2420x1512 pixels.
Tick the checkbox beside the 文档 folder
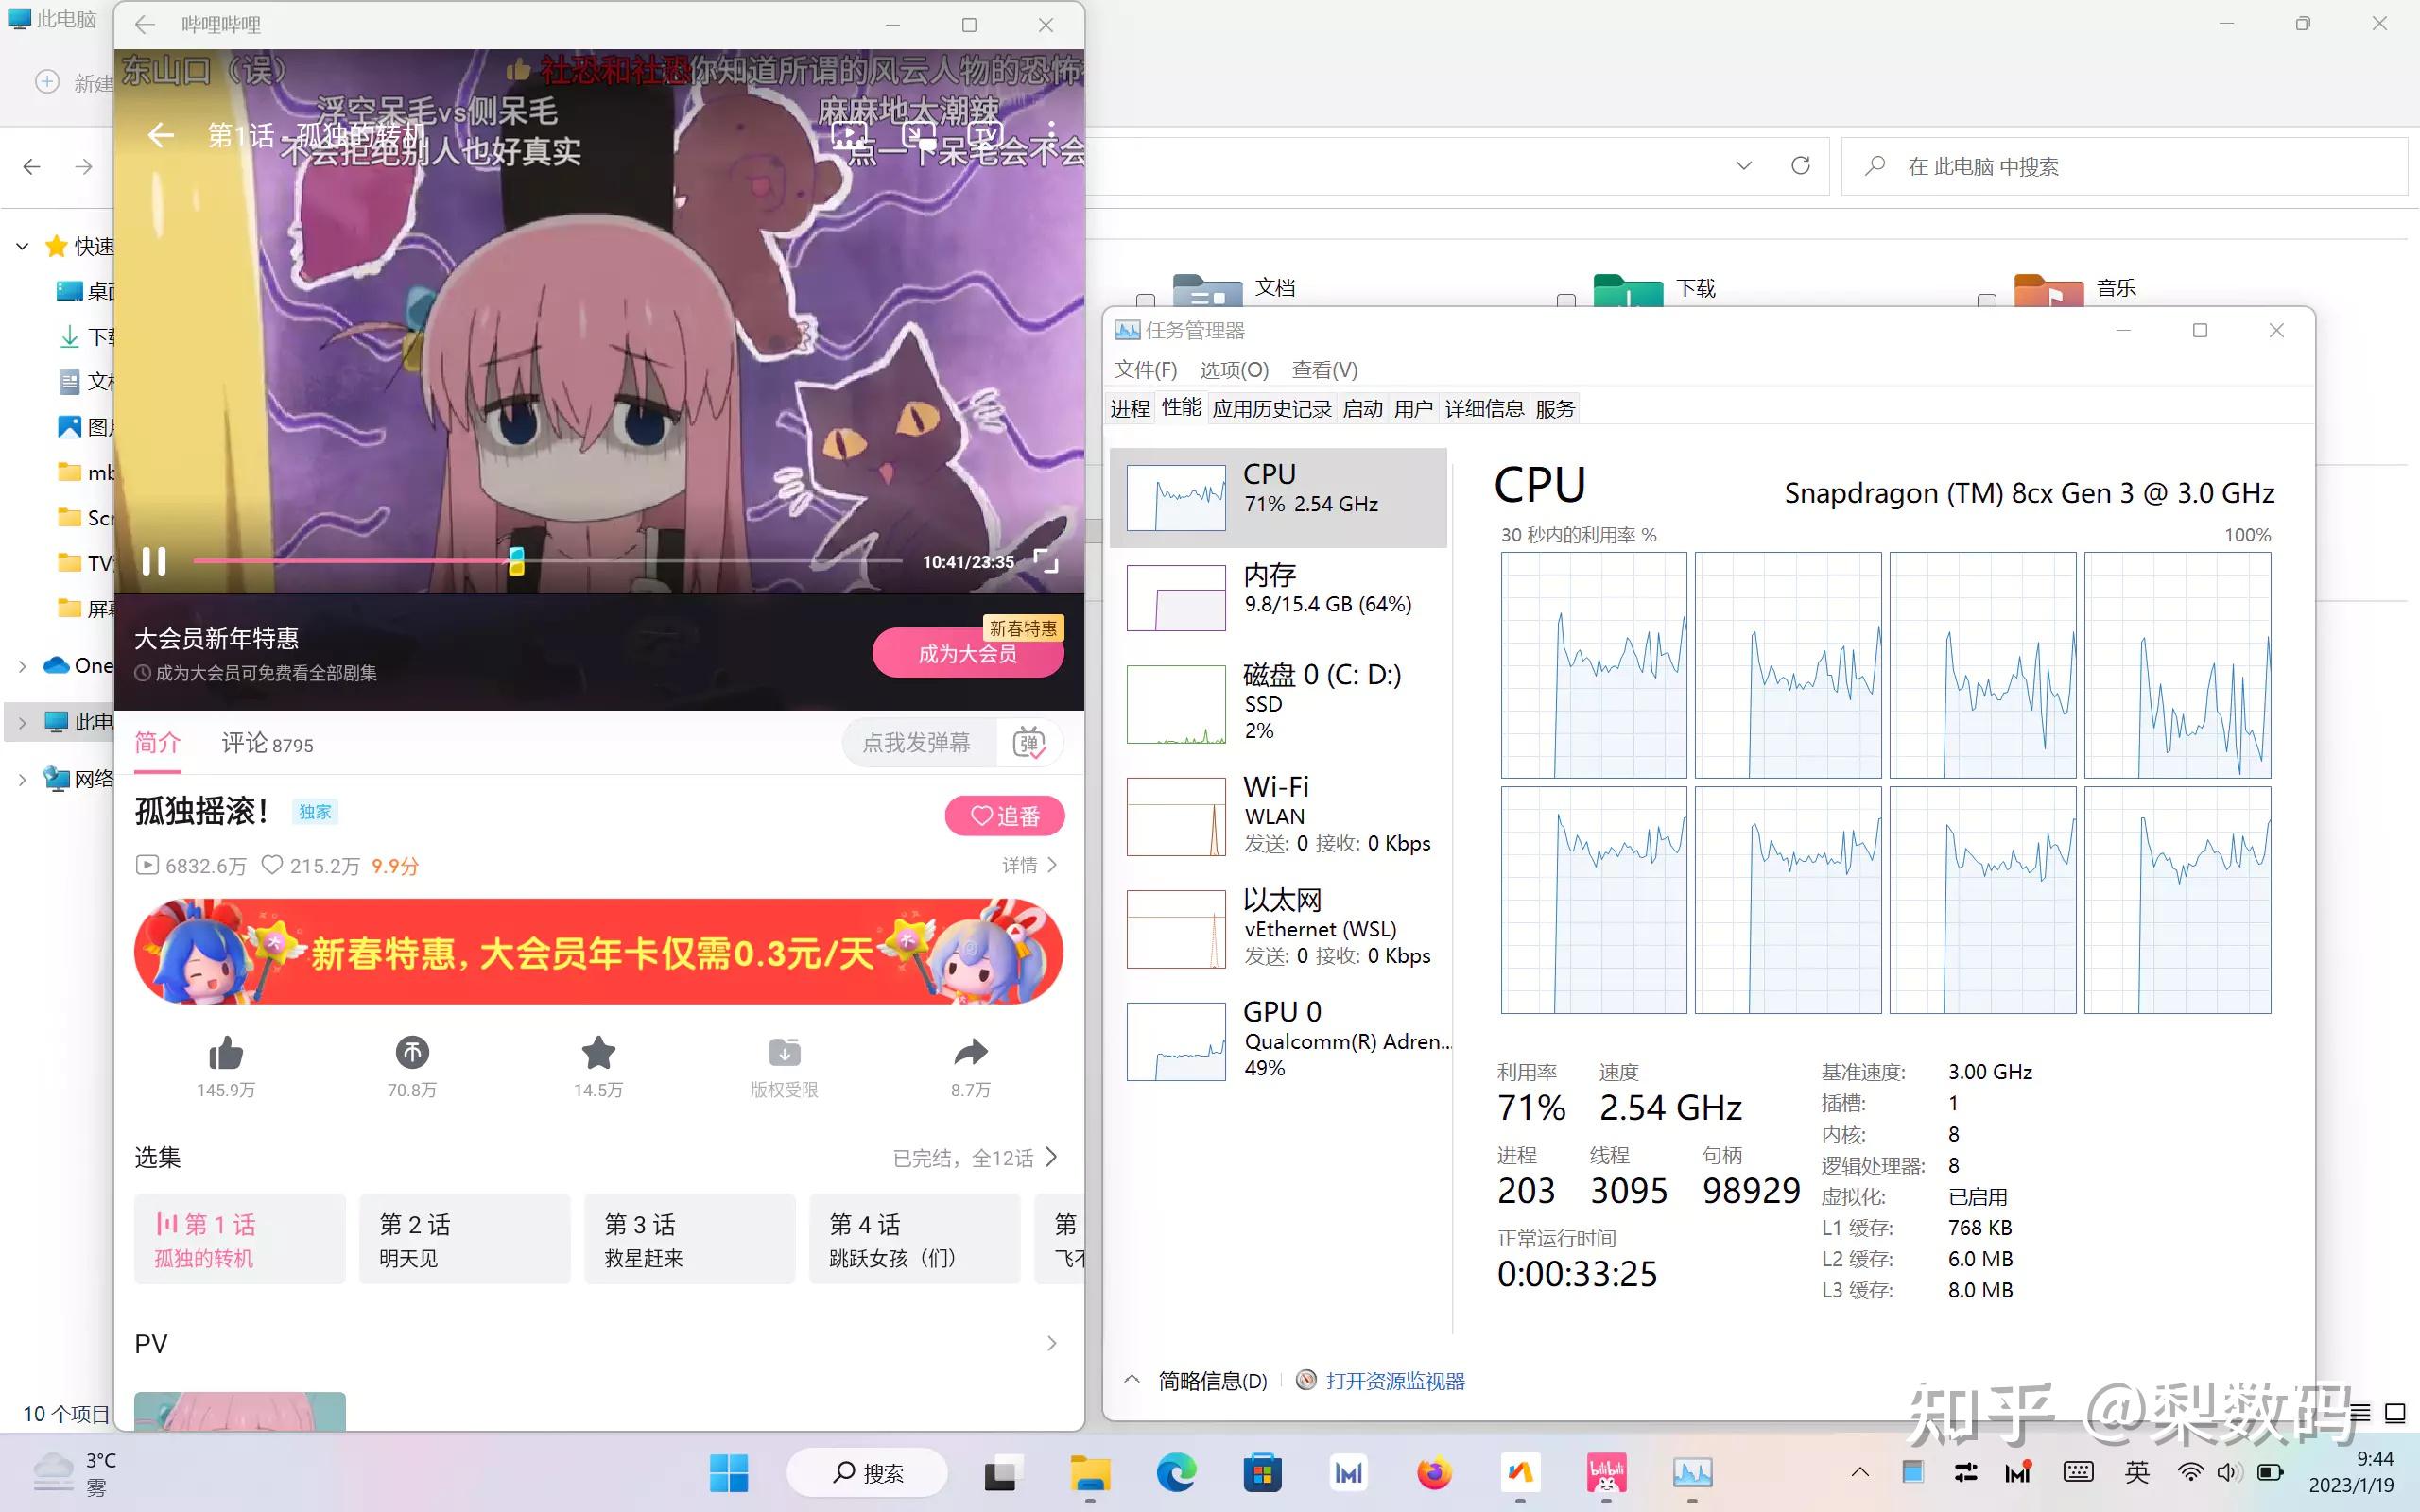pyautogui.click(x=1145, y=300)
